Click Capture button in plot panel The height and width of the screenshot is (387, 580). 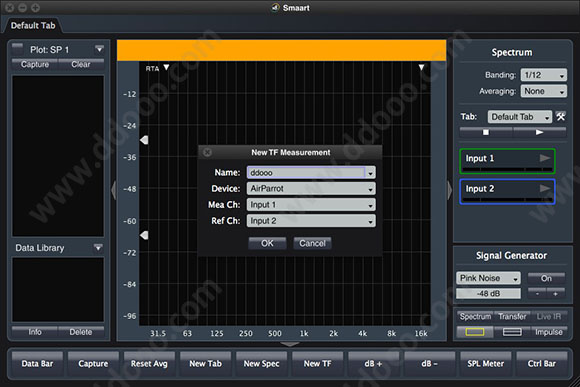[x=35, y=64]
